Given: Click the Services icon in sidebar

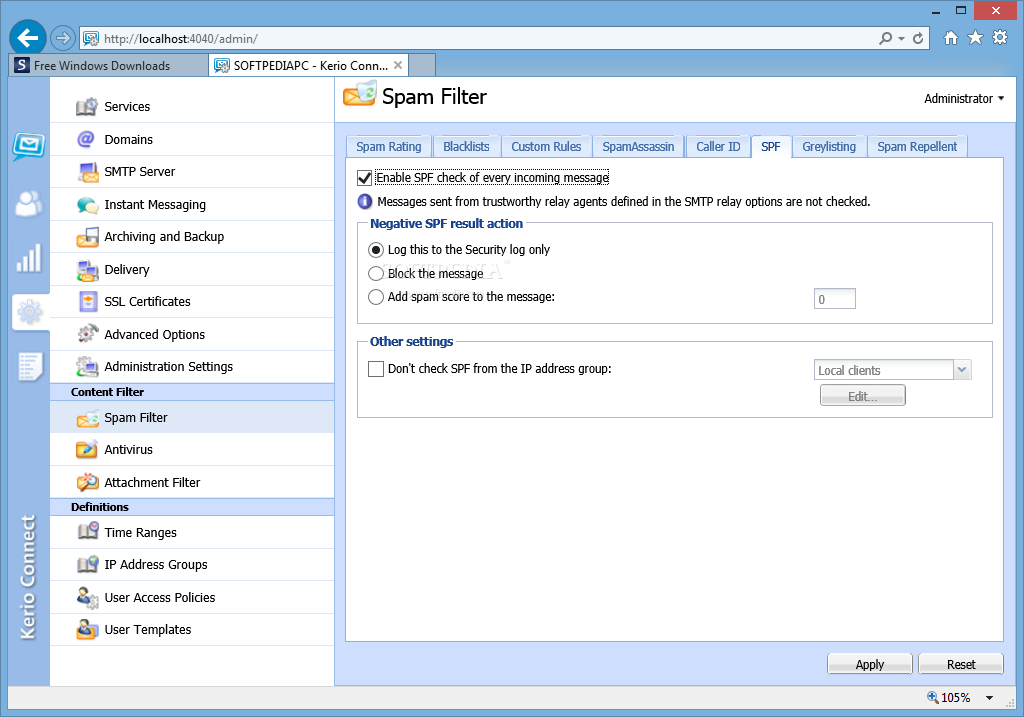Looking at the screenshot, I should pyautogui.click(x=87, y=106).
